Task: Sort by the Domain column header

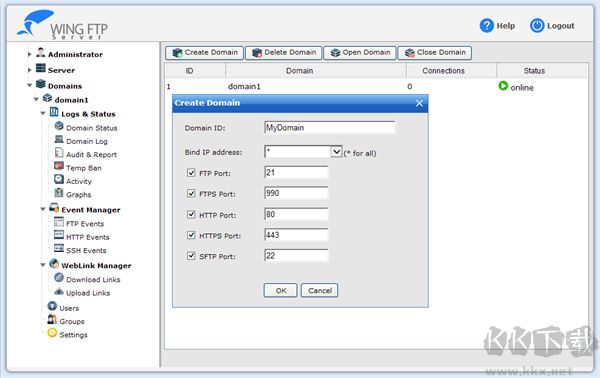Action: [316, 71]
